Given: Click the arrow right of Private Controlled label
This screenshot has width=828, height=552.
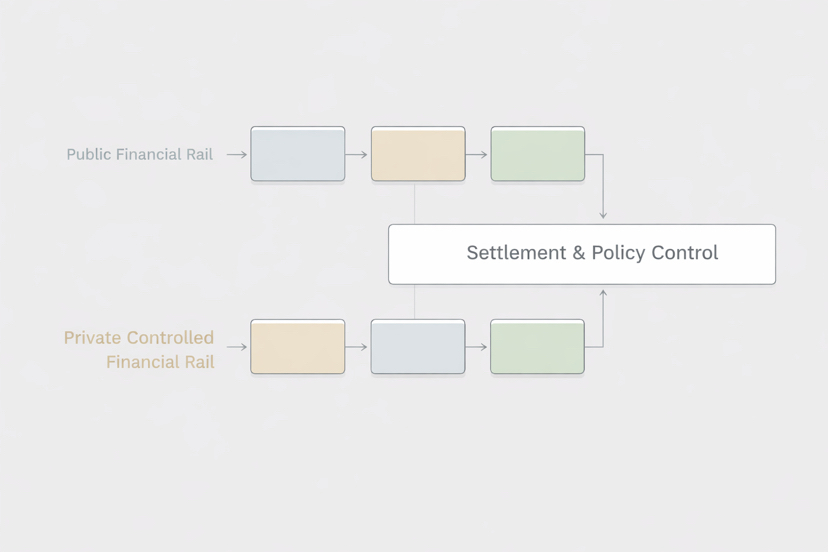Looking at the screenshot, I should (x=236, y=347).
